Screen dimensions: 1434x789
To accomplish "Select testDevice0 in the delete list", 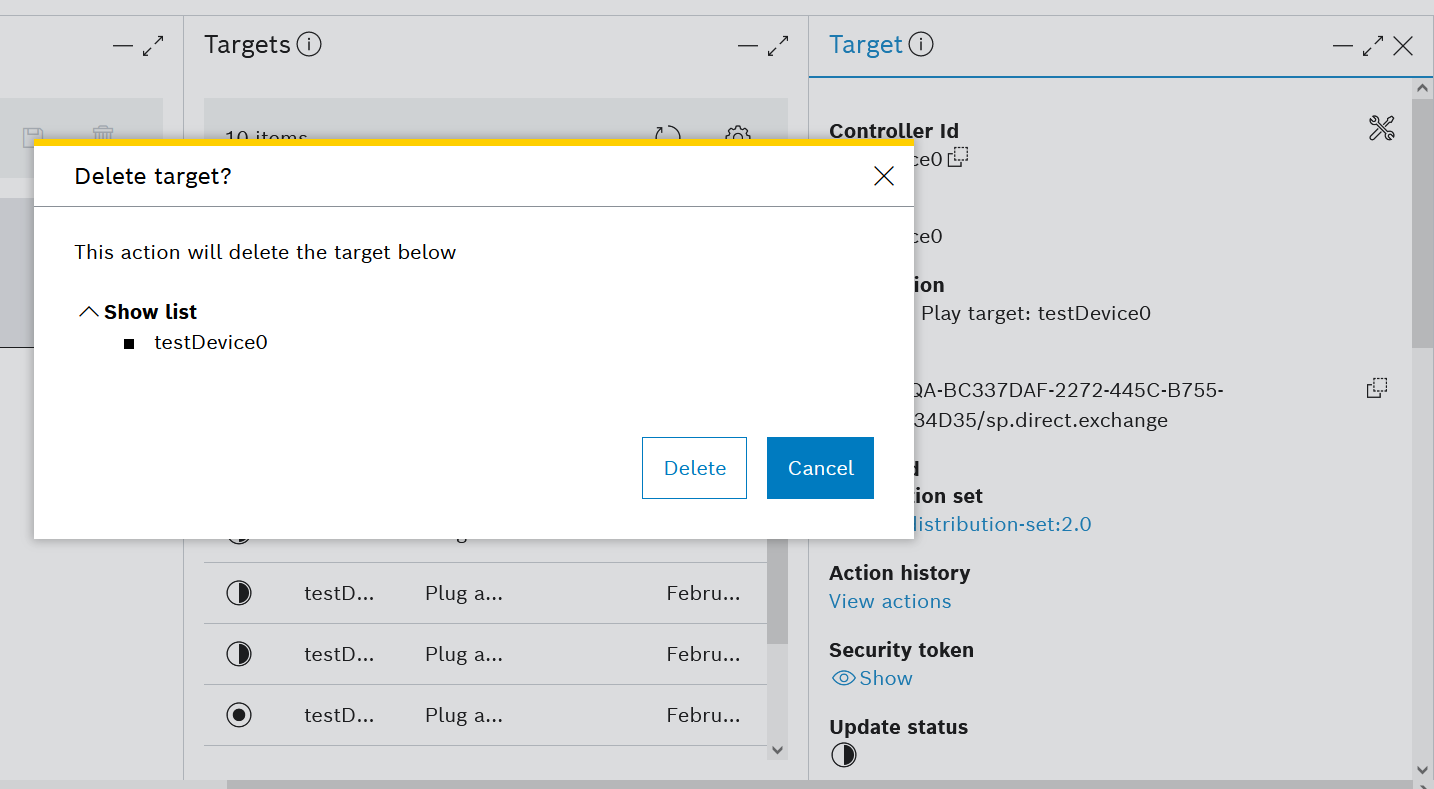I will (210, 343).
